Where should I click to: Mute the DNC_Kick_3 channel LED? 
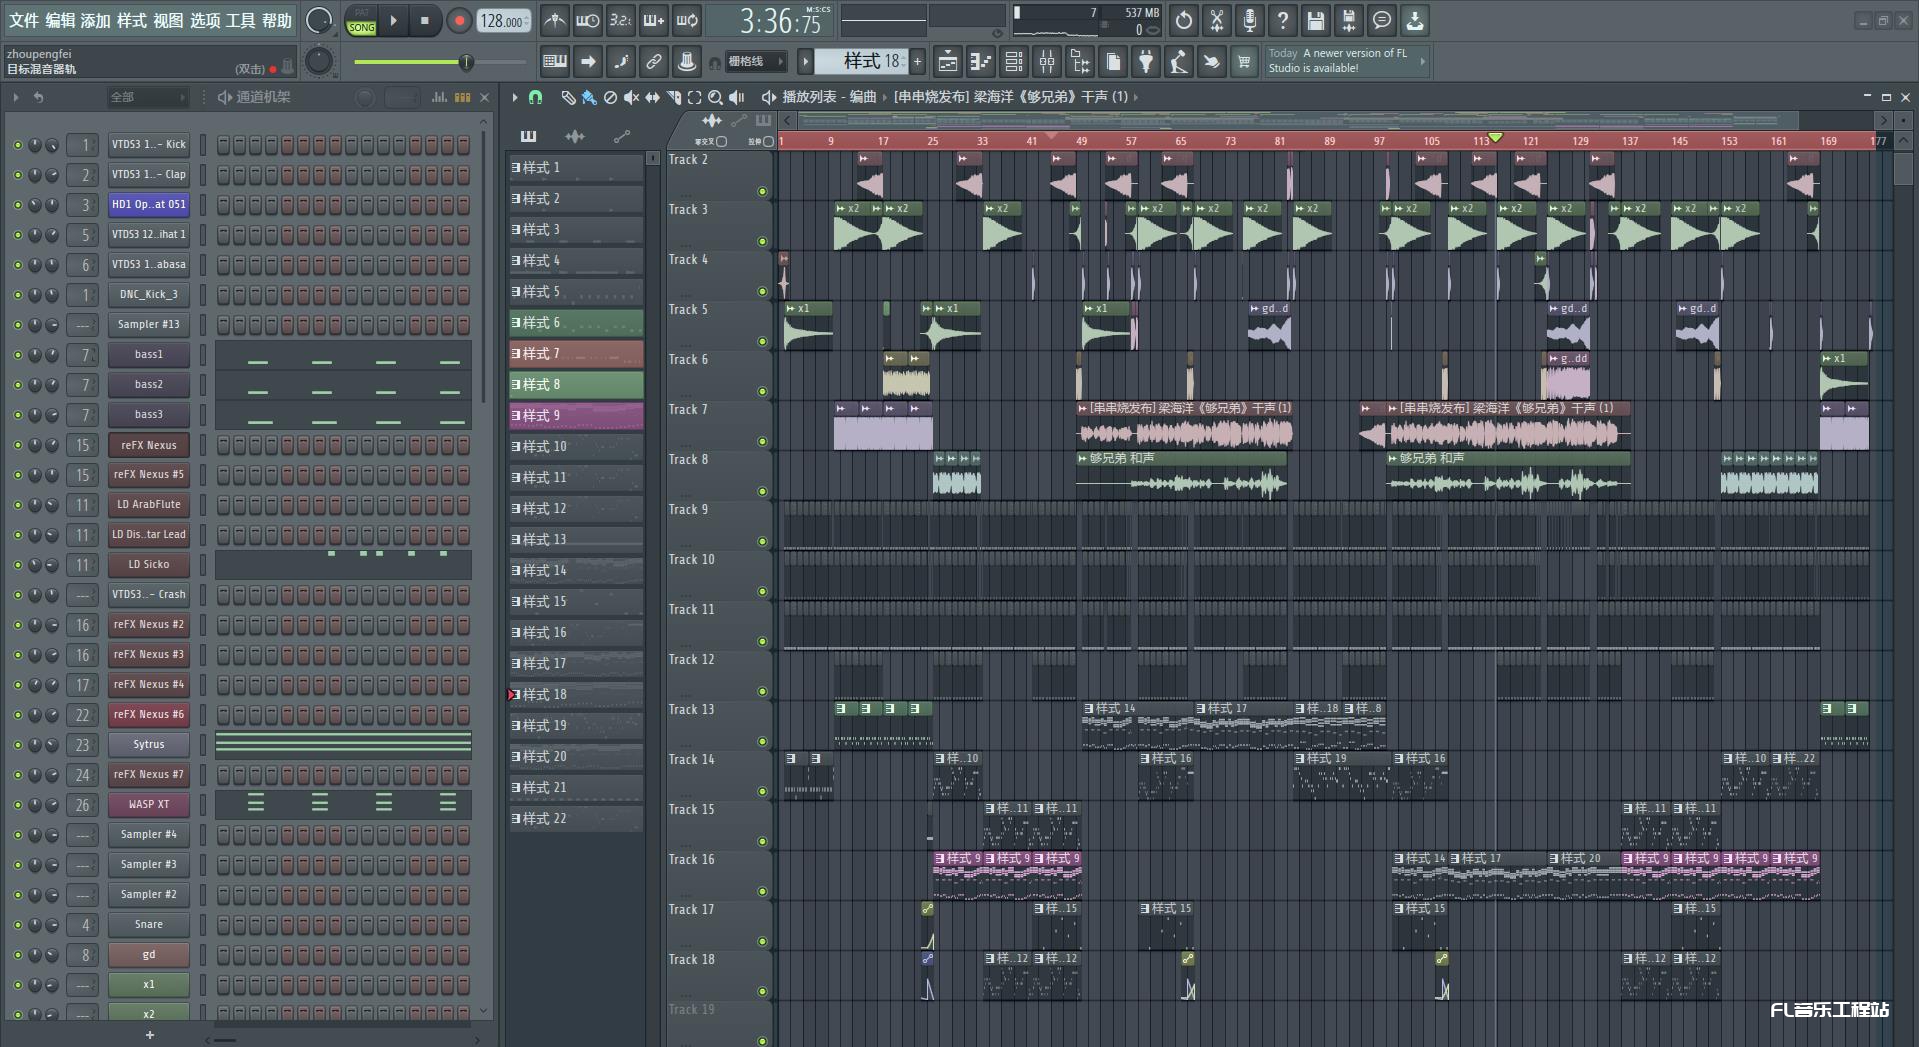click(17, 295)
